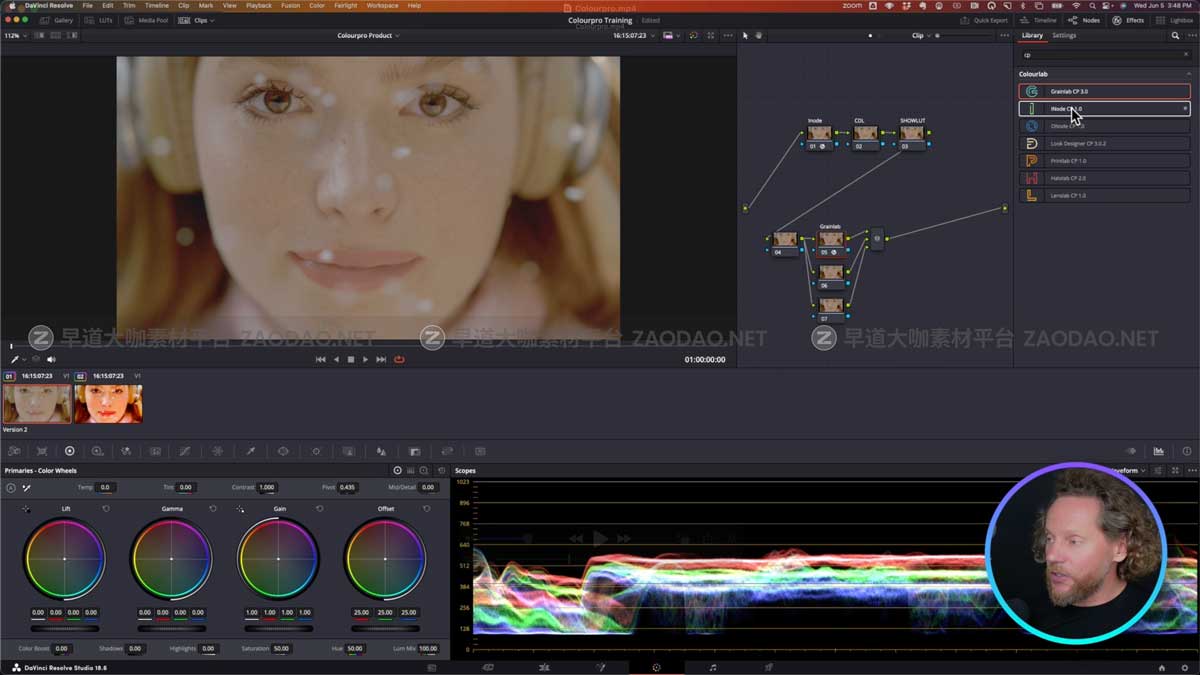The image size is (1200, 675).
Task: Show the Scopes panel icon
Action: (x=1159, y=451)
